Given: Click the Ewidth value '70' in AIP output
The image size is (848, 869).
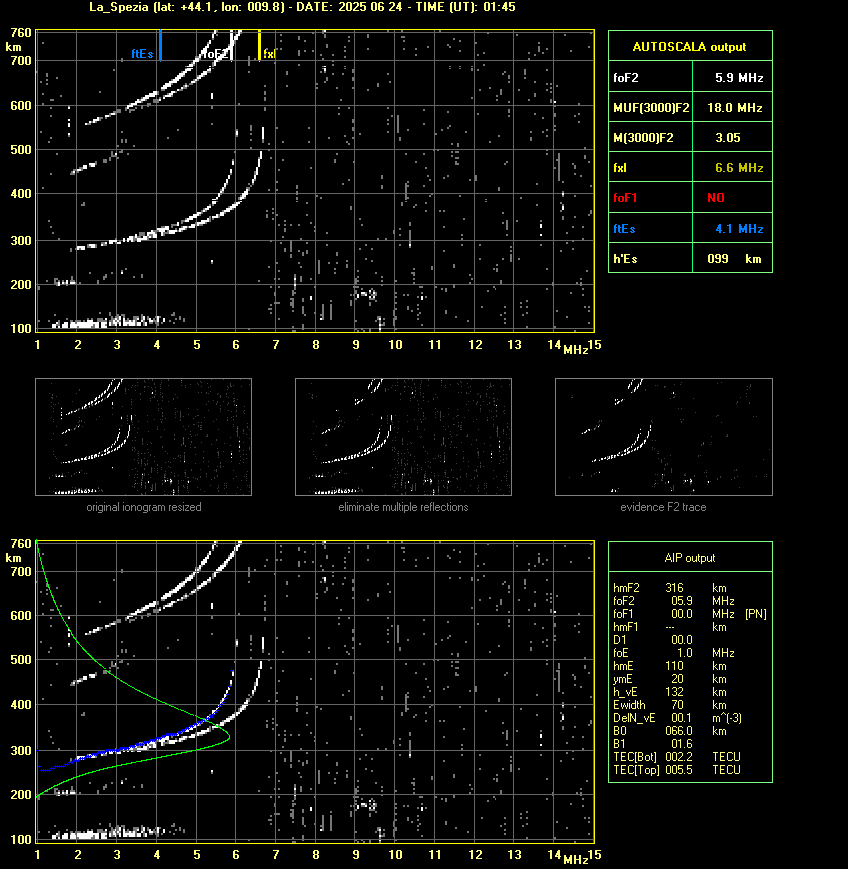Looking at the screenshot, I should tap(677, 705).
